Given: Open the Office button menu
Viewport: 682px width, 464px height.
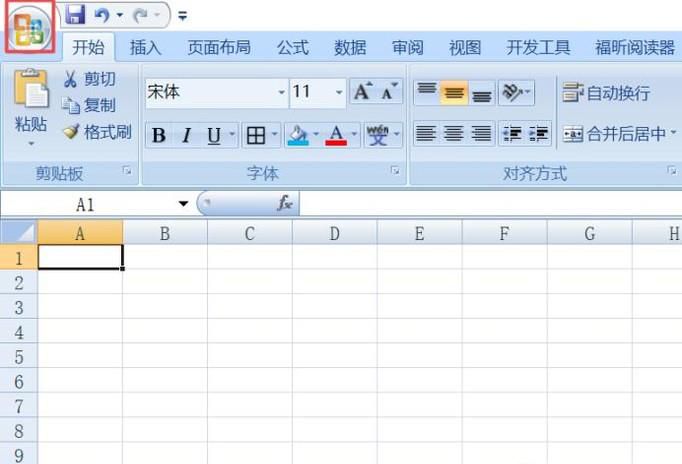Looking at the screenshot, I should pos(30,27).
